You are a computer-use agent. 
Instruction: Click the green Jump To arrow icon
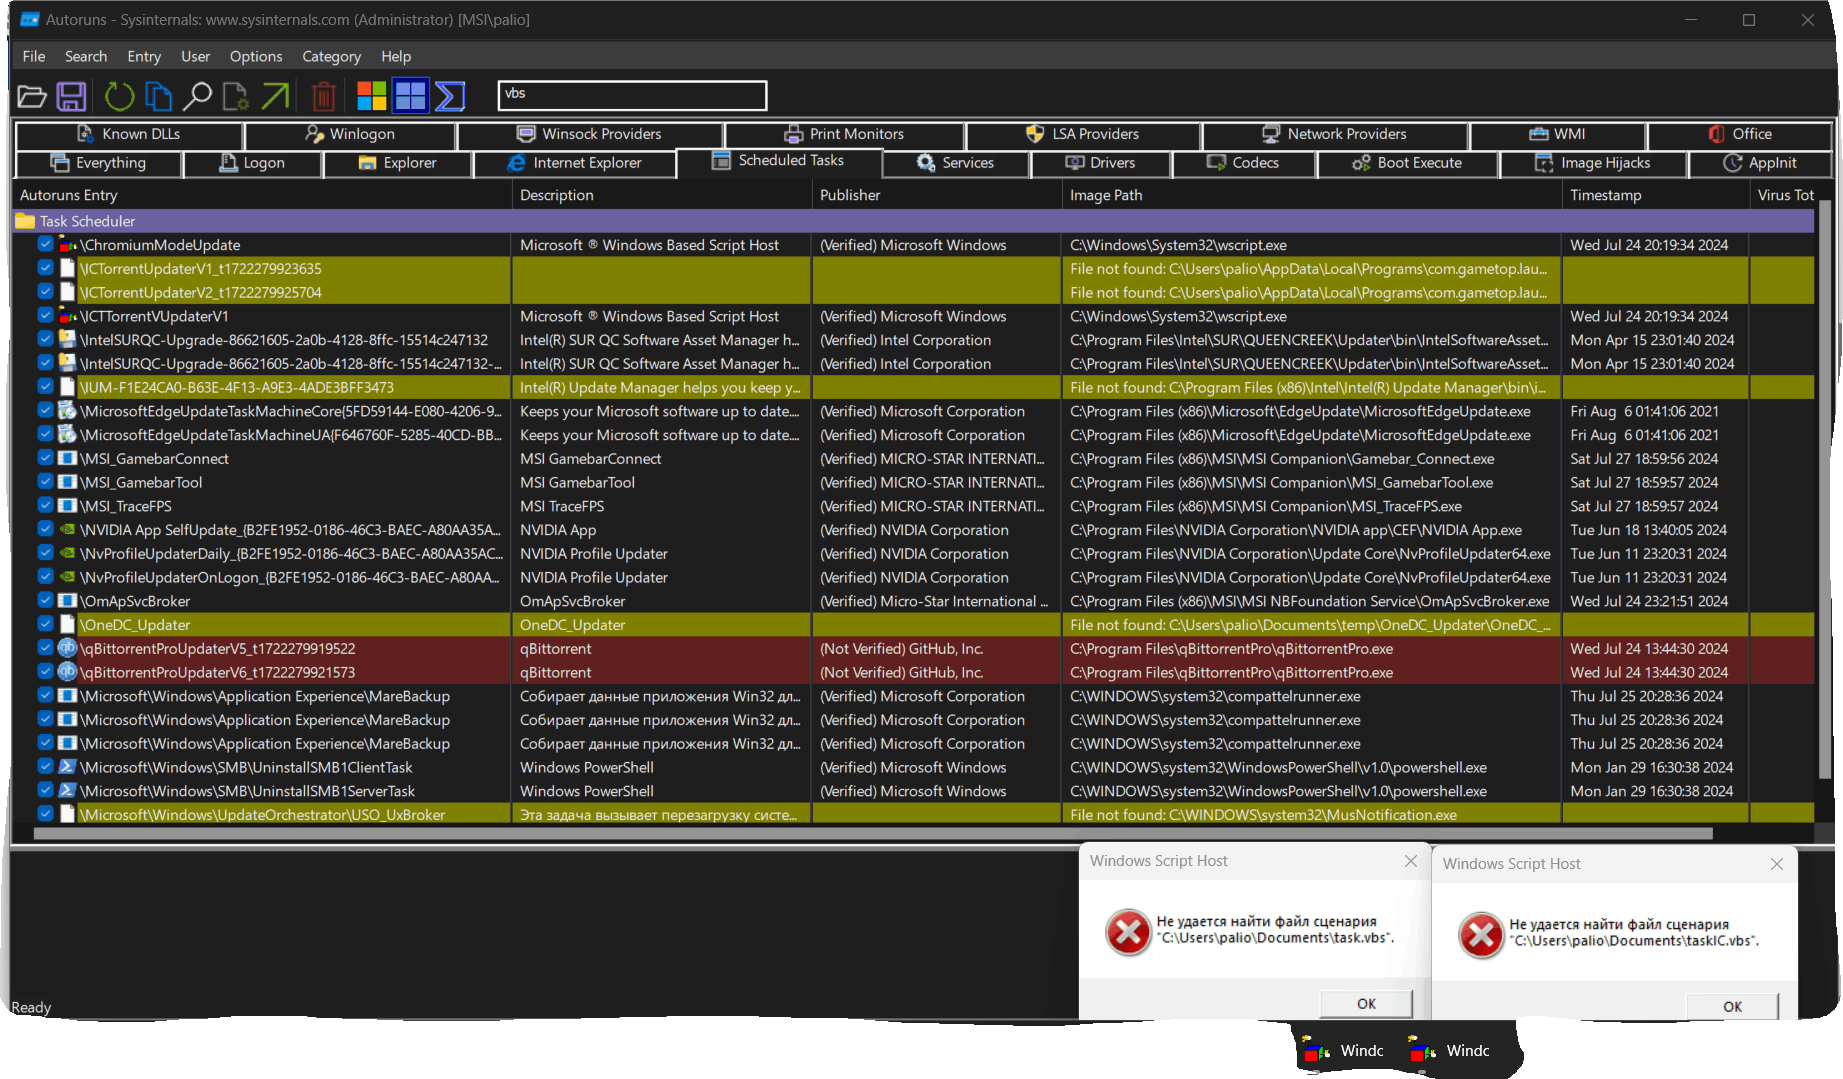point(275,96)
